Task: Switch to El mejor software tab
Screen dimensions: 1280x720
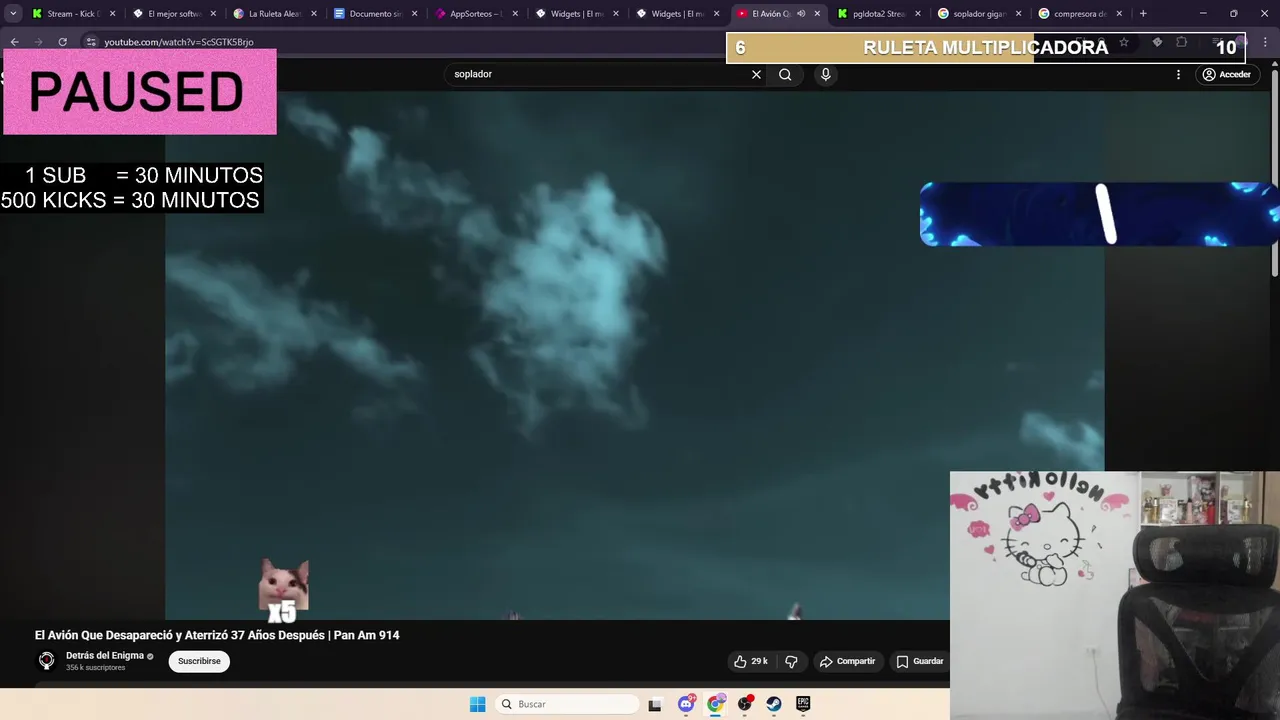Action: point(174,14)
